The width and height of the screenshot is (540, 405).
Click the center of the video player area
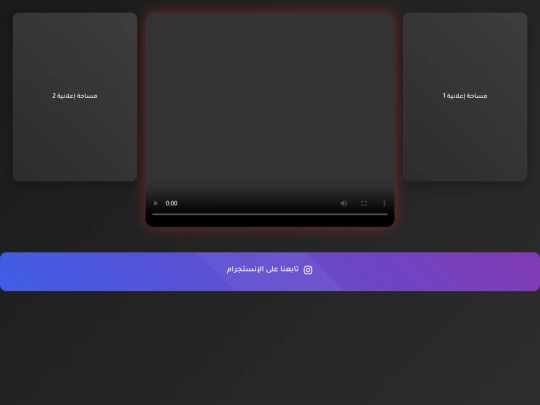click(270, 120)
